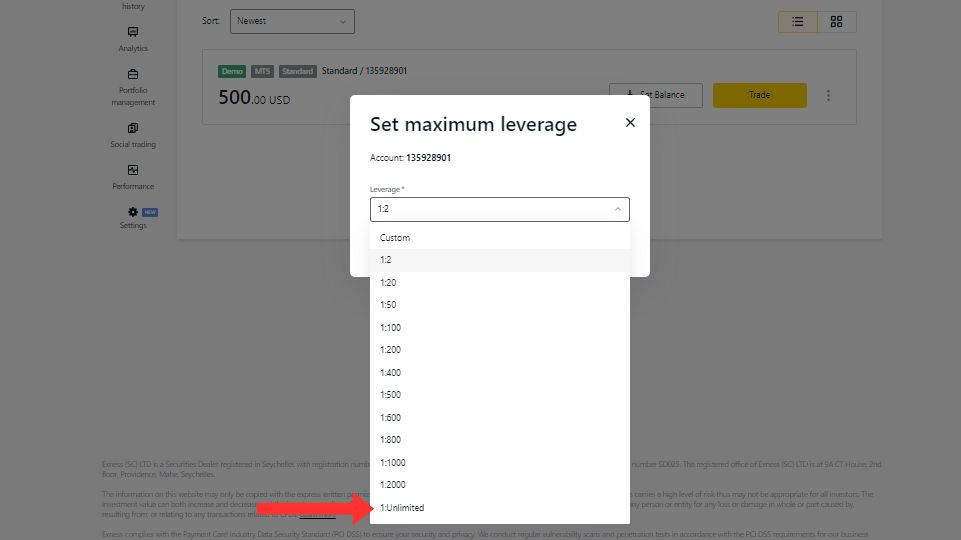Click the yellow Trade button
The width and height of the screenshot is (961, 540).
point(759,95)
